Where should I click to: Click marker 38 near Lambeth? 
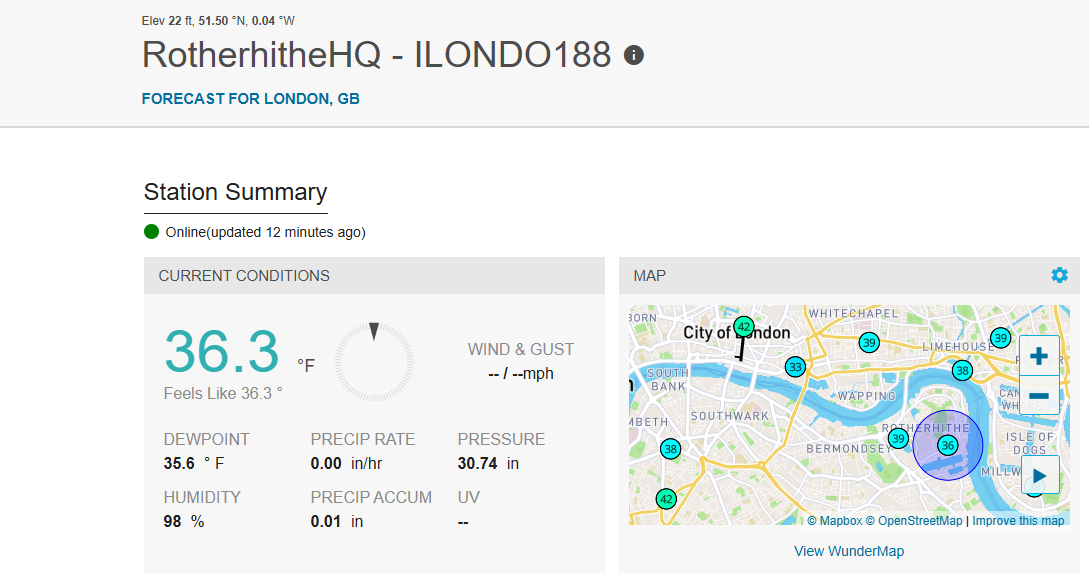[670, 449]
